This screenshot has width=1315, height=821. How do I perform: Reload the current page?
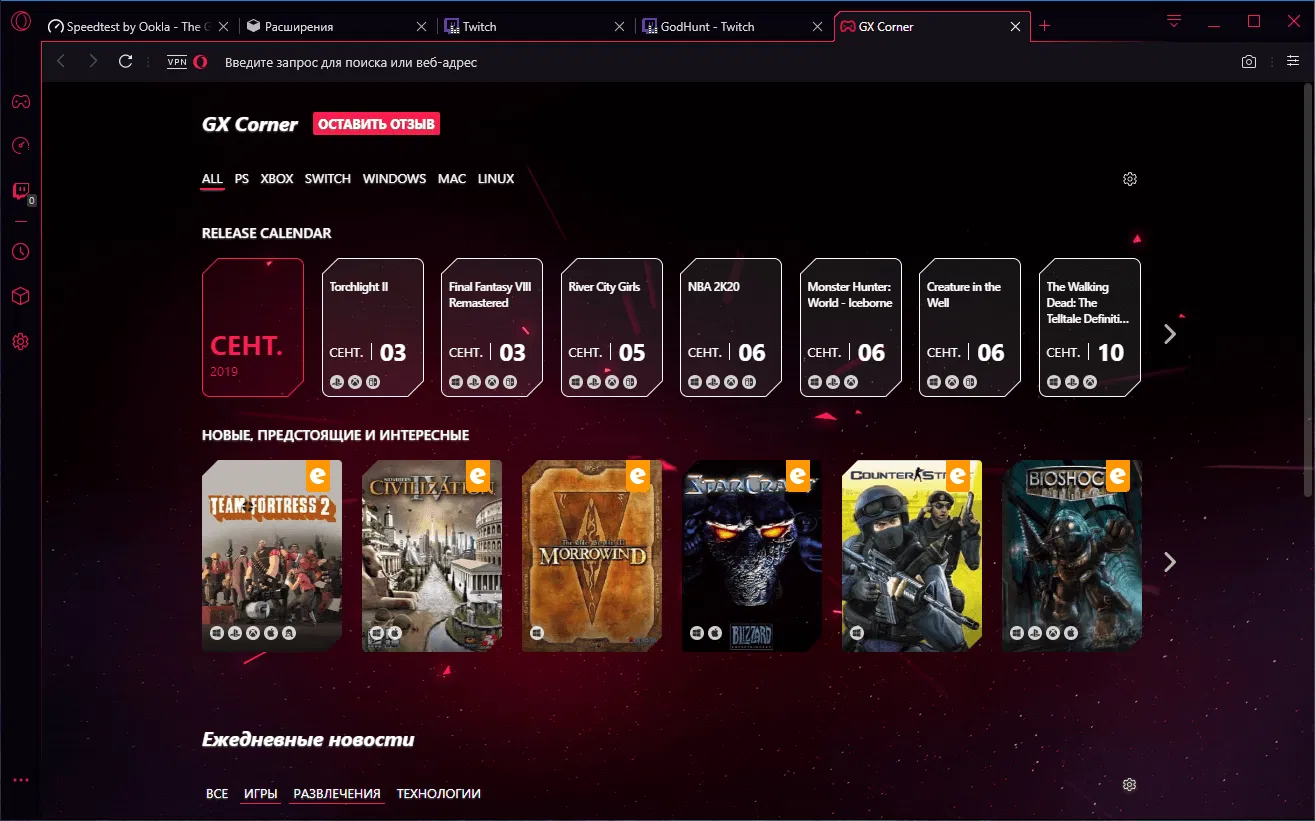pos(125,62)
